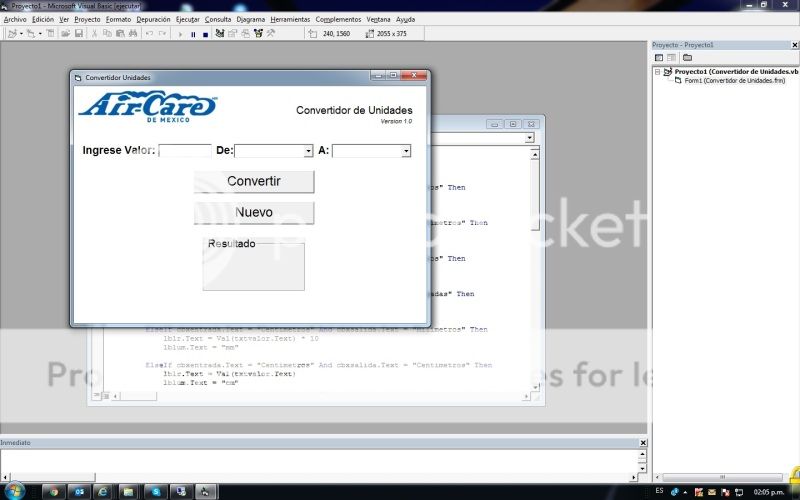This screenshot has height=500, width=800.
Task: Click the End (stop) toolbar button
Action: [206, 34]
